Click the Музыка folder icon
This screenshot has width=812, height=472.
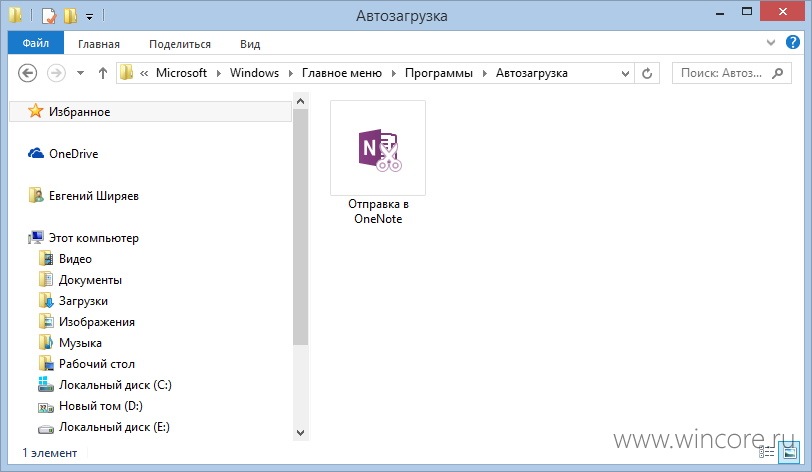[46, 342]
